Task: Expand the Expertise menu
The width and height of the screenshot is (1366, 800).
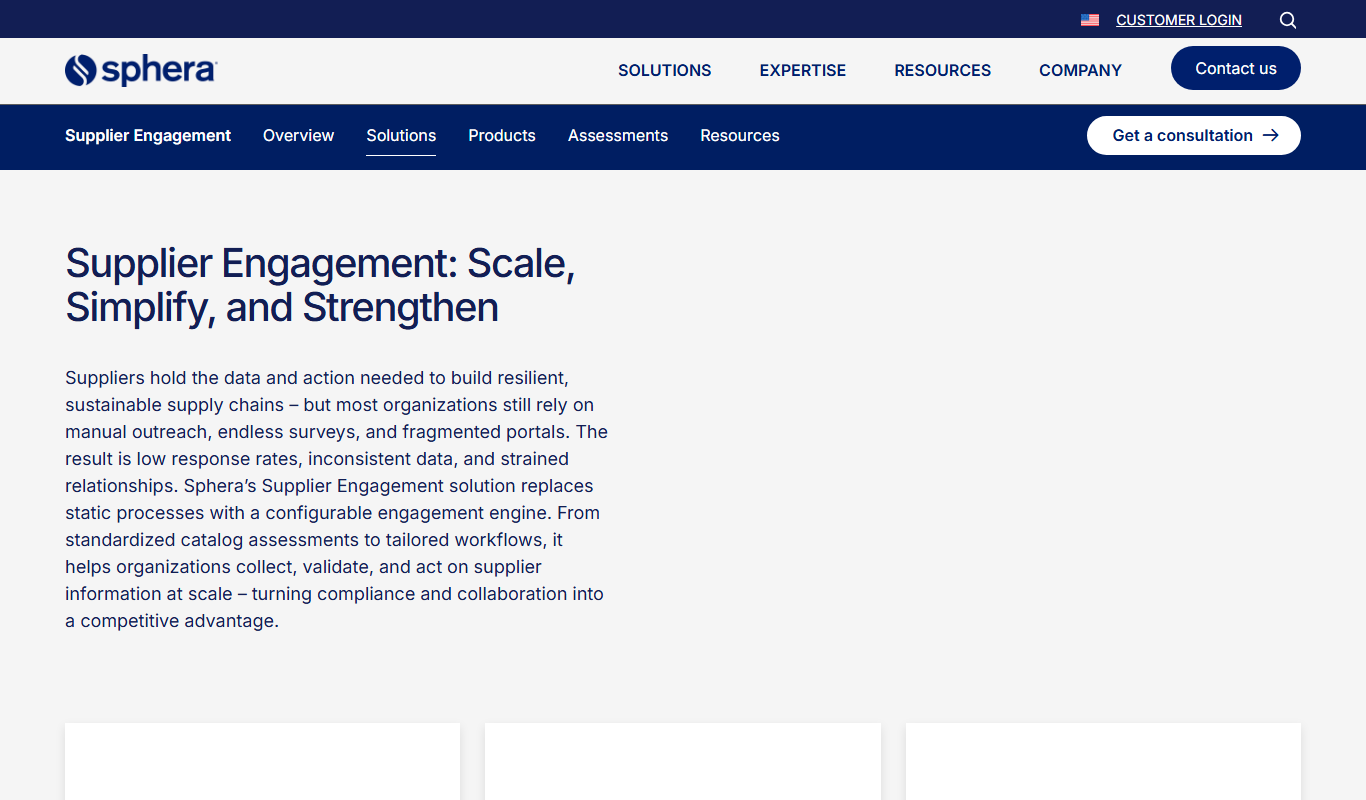Action: pos(803,70)
